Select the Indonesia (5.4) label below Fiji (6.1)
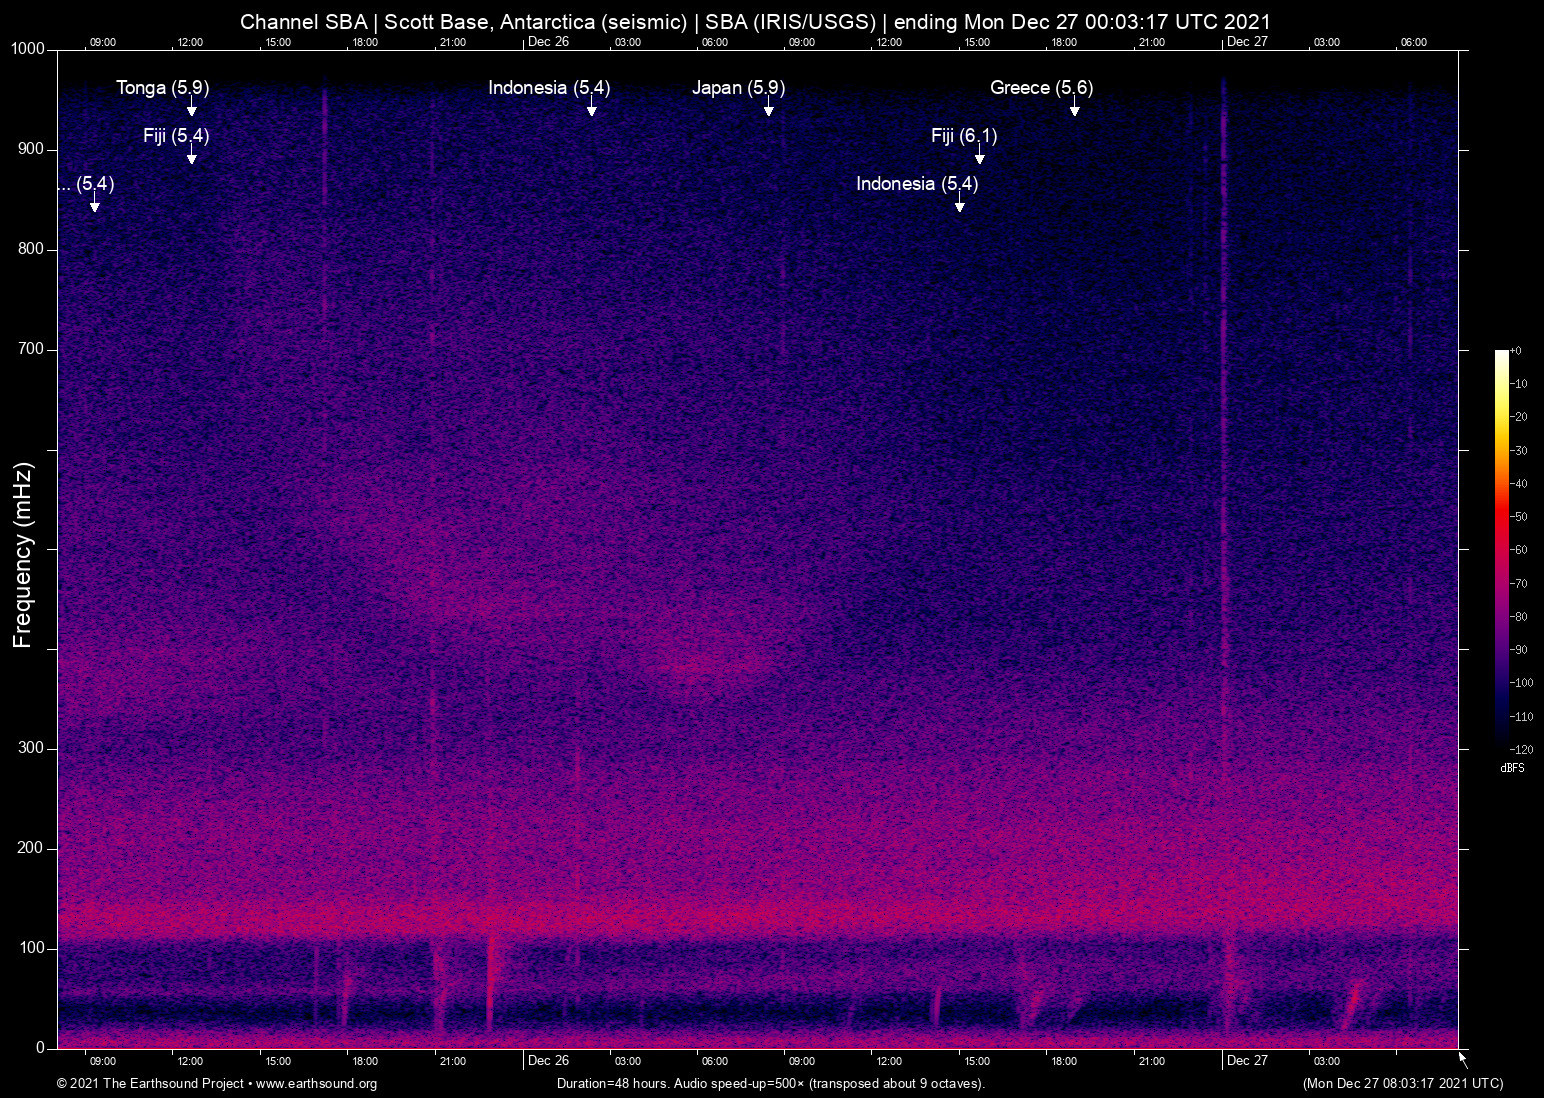The width and height of the screenshot is (1544, 1098). [916, 184]
